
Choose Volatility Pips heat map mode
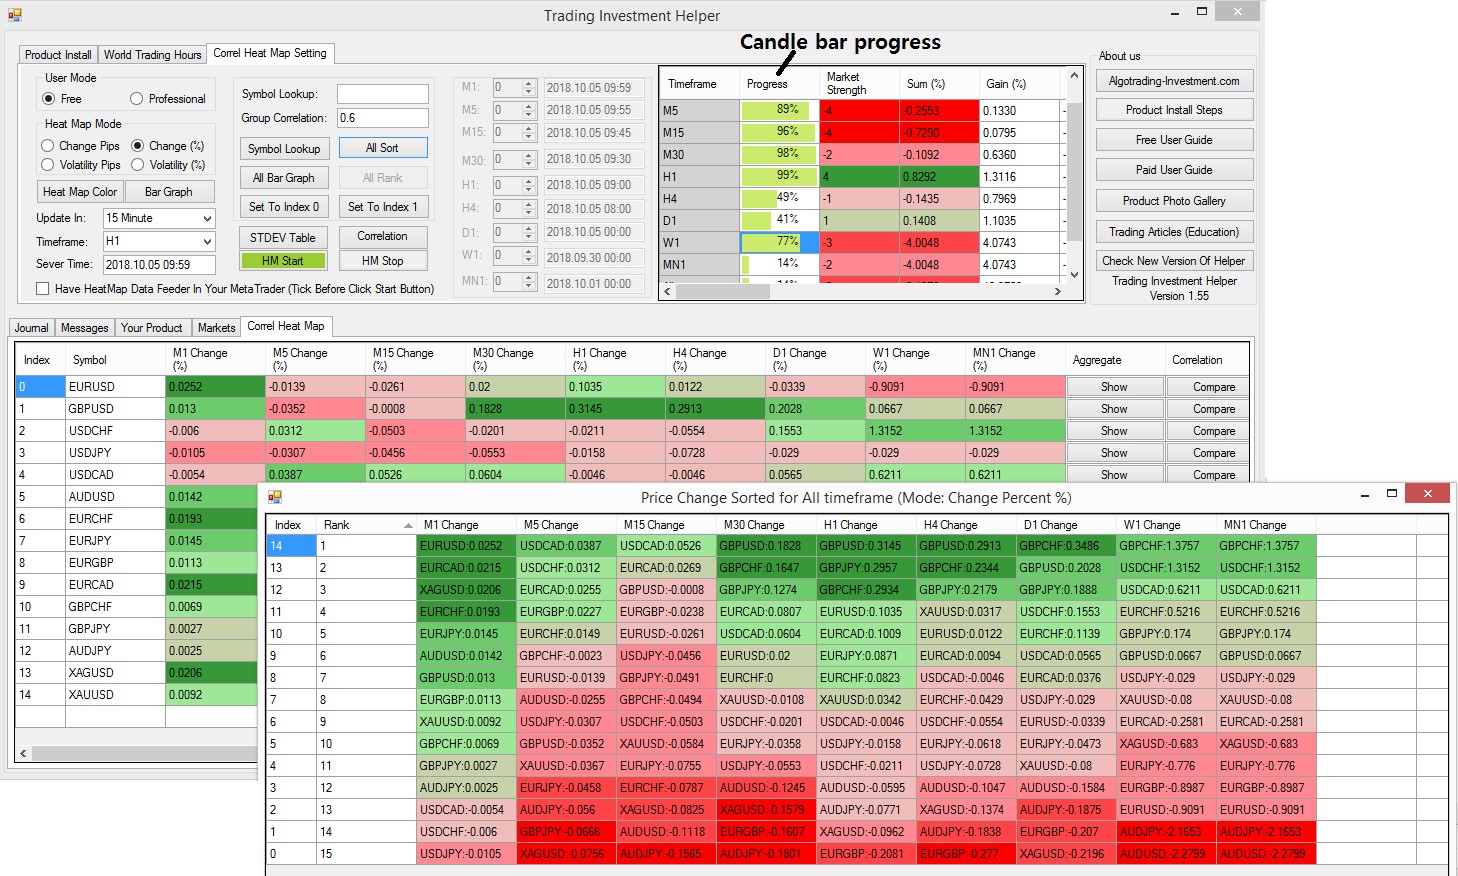(47, 165)
